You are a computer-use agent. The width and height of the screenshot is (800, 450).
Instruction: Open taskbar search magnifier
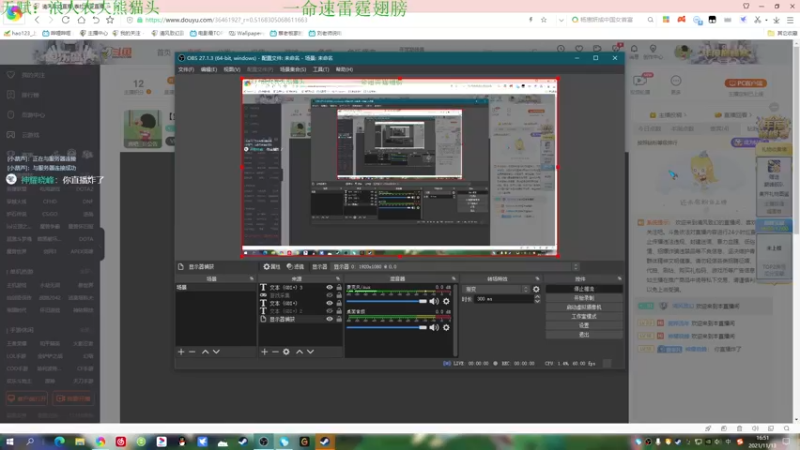point(30,441)
